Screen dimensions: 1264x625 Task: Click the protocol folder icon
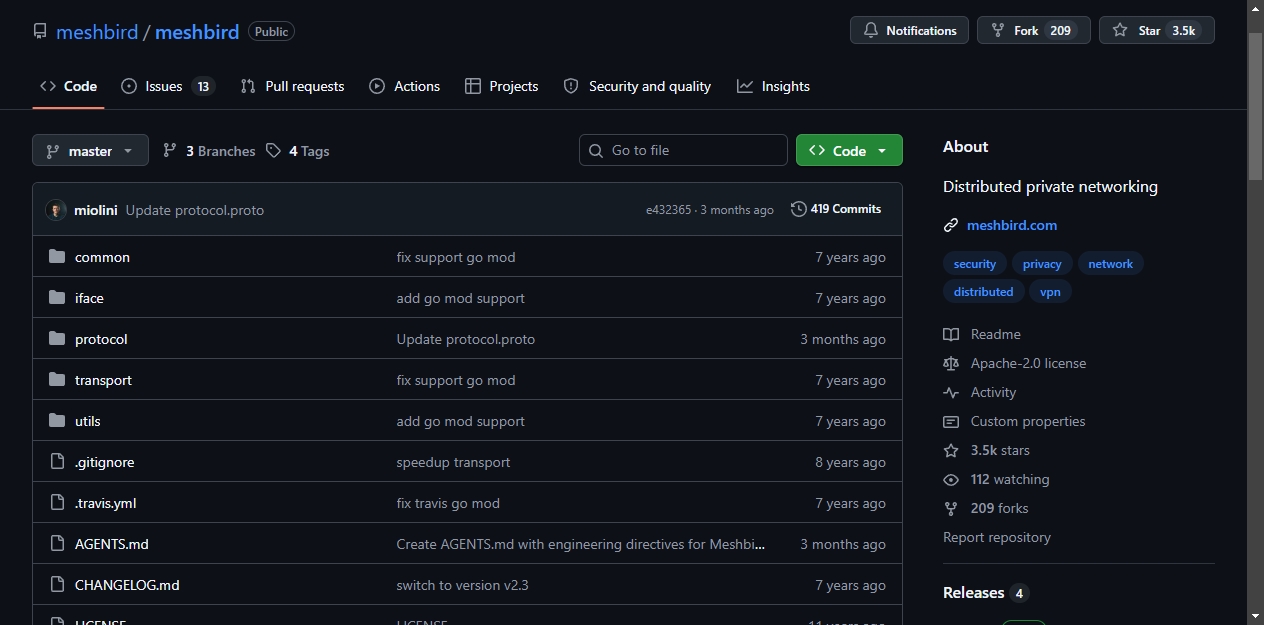(x=57, y=339)
